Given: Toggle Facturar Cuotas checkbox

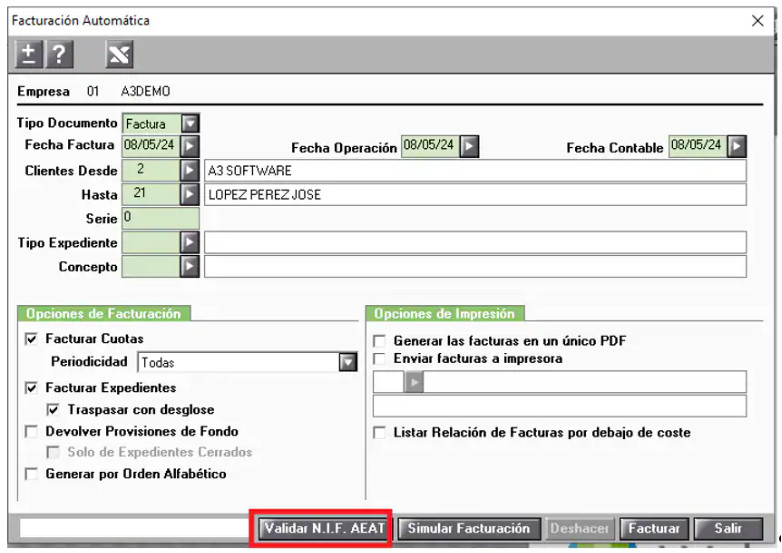Looking at the screenshot, I should (x=31, y=339).
